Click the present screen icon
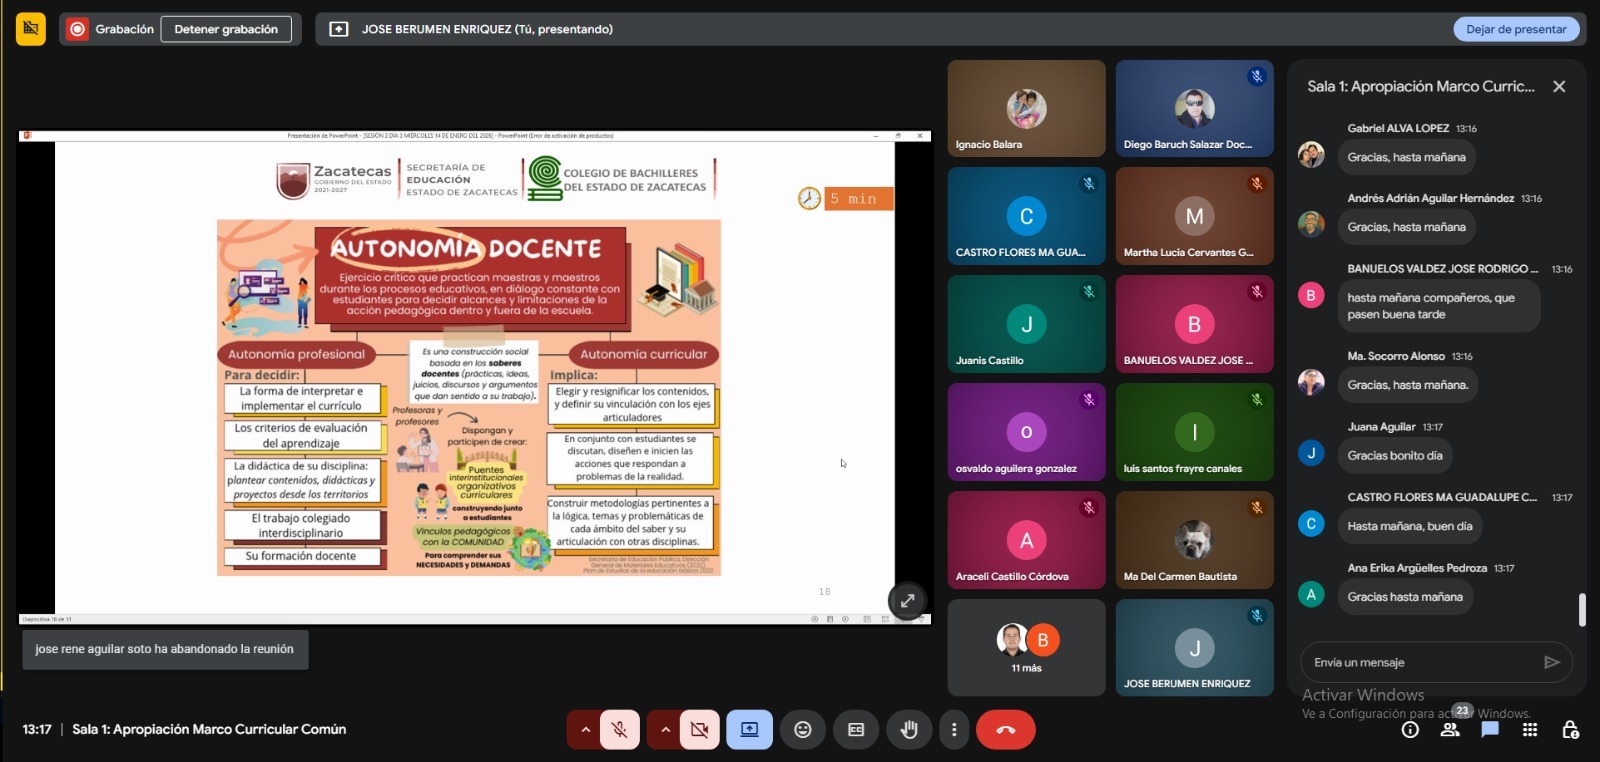This screenshot has width=1600, height=762. click(749, 730)
